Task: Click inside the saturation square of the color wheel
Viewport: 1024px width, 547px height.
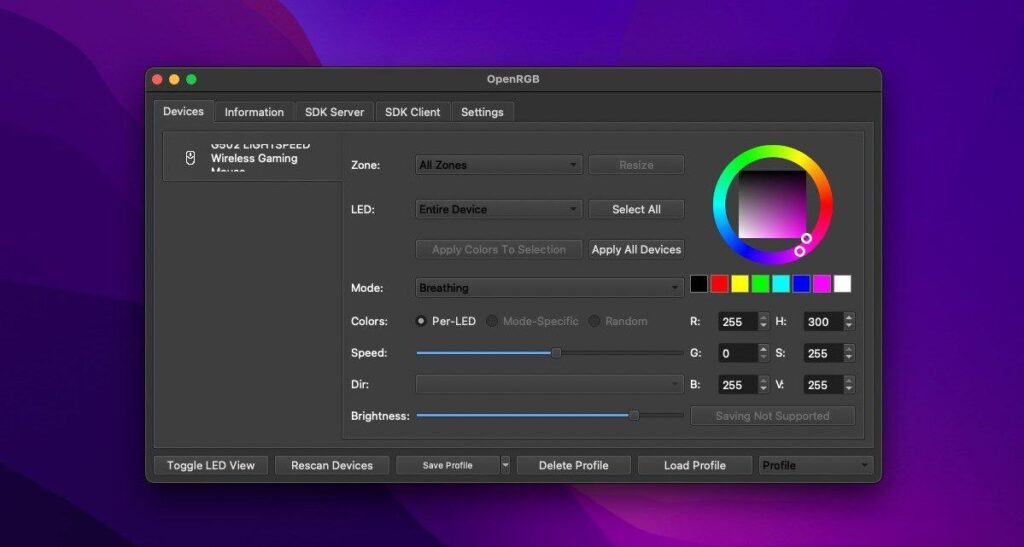Action: pos(772,204)
